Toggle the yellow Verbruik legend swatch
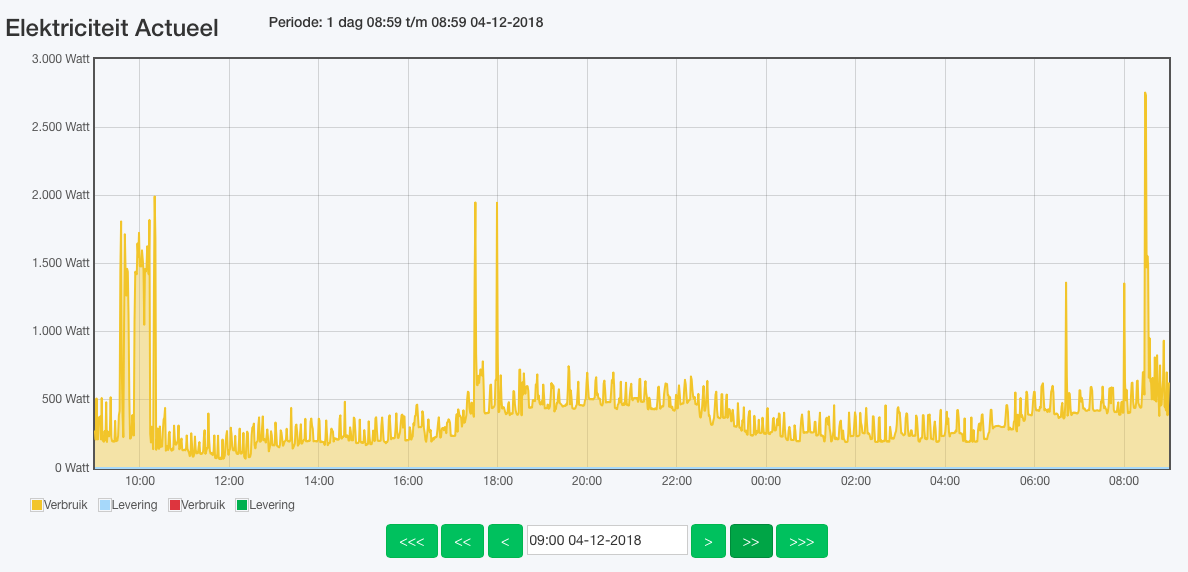The width and height of the screenshot is (1188, 572). tap(37, 505)
